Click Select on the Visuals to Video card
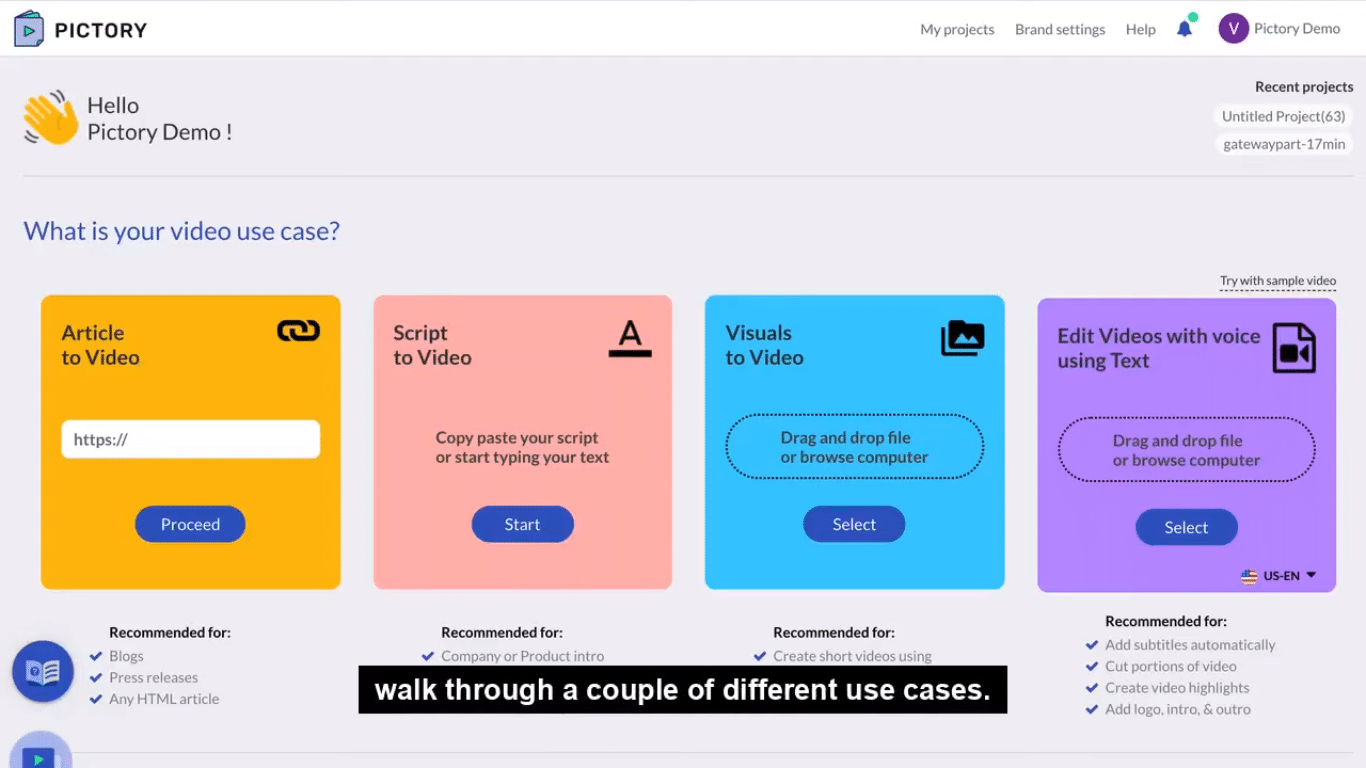The height and width of the screenshot is (768, 1366). (854, 524)
